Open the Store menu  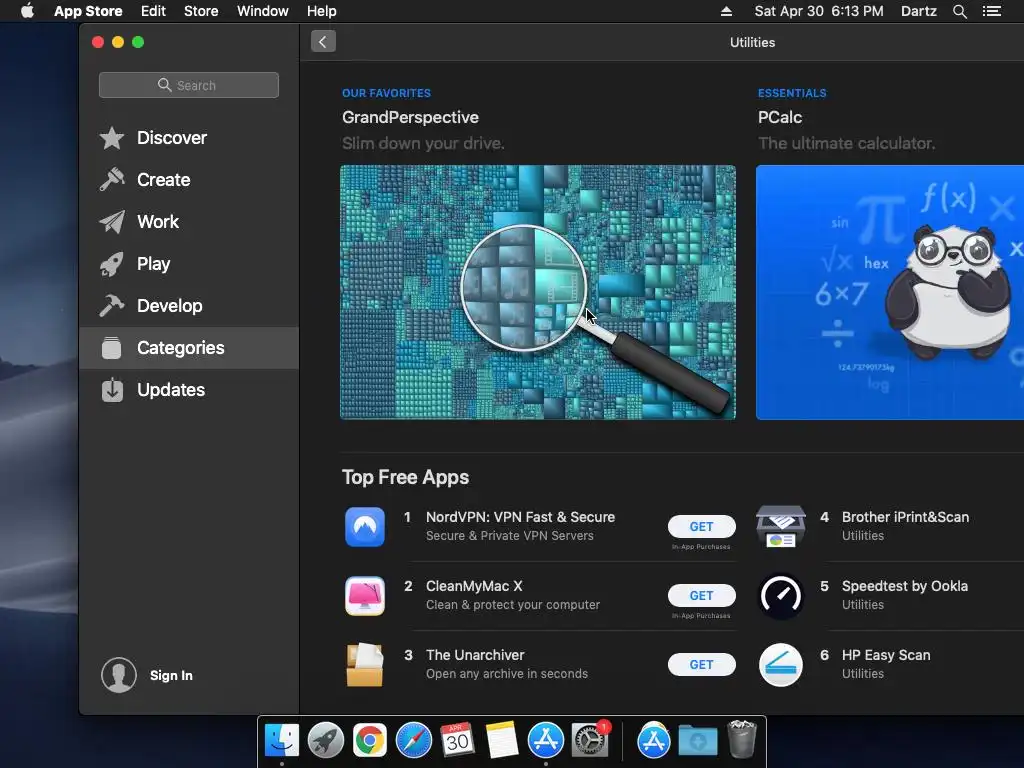coord(201,11)
